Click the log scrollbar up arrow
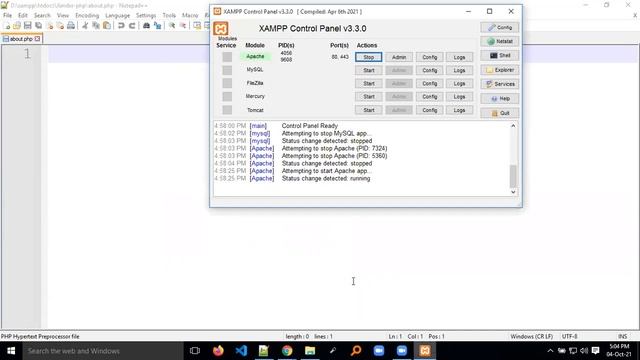 [513, 126]
